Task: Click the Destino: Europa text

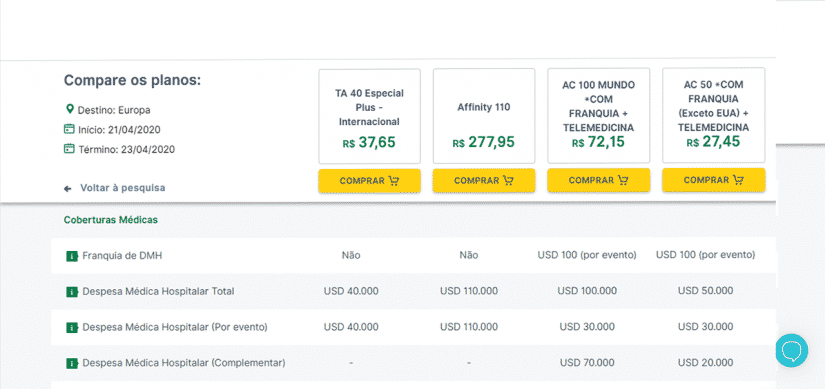Action: 114,111
